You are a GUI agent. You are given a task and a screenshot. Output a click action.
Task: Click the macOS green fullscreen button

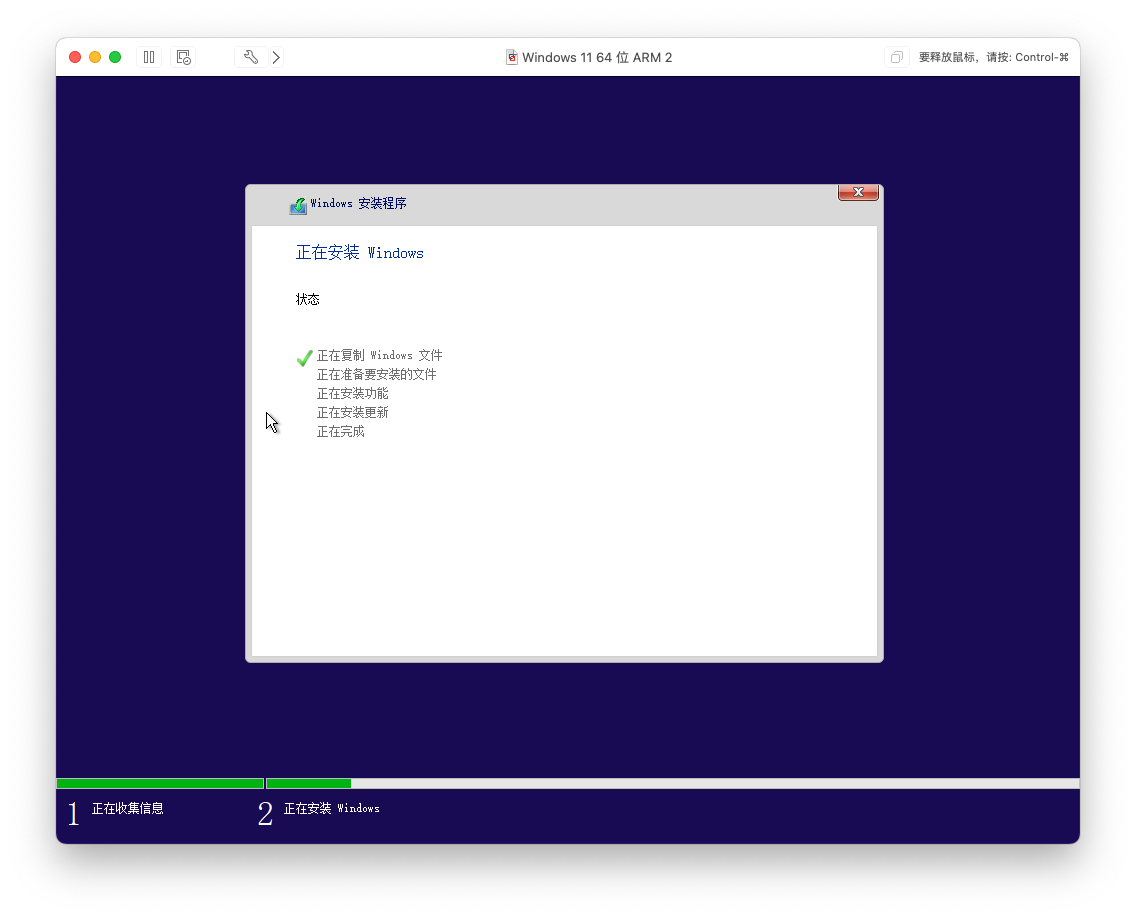[115, 57]
